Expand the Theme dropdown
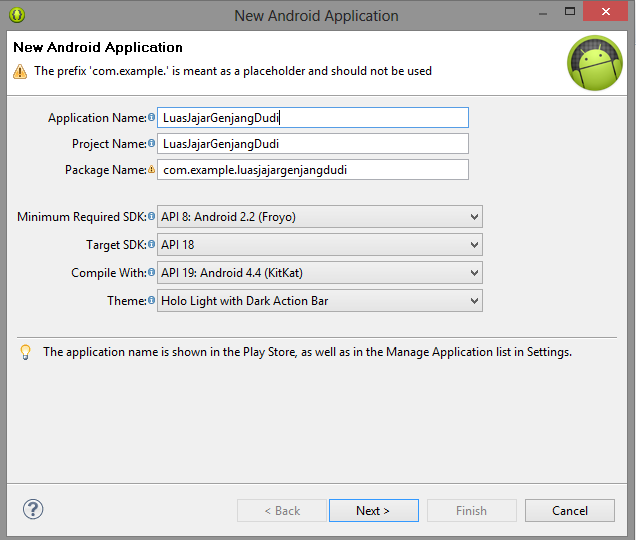 point(319,300)
